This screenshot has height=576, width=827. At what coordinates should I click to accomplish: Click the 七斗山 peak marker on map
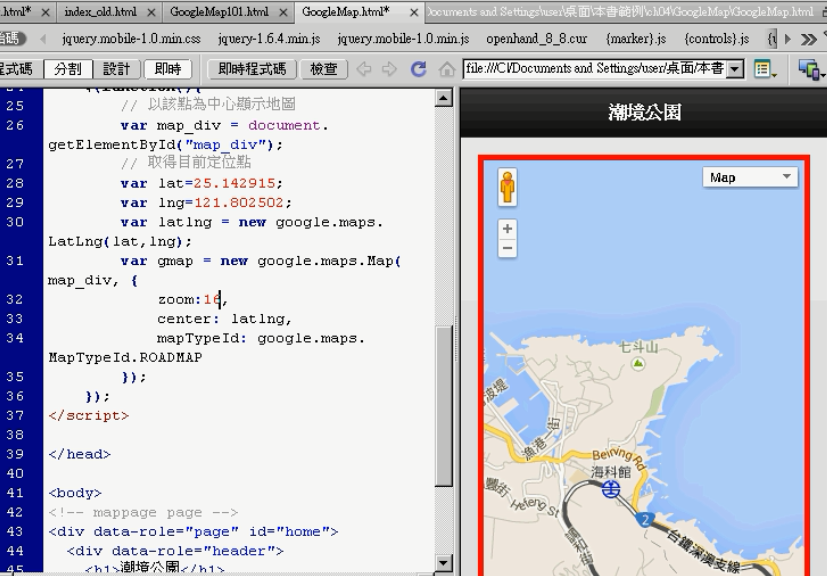[639, 363]
